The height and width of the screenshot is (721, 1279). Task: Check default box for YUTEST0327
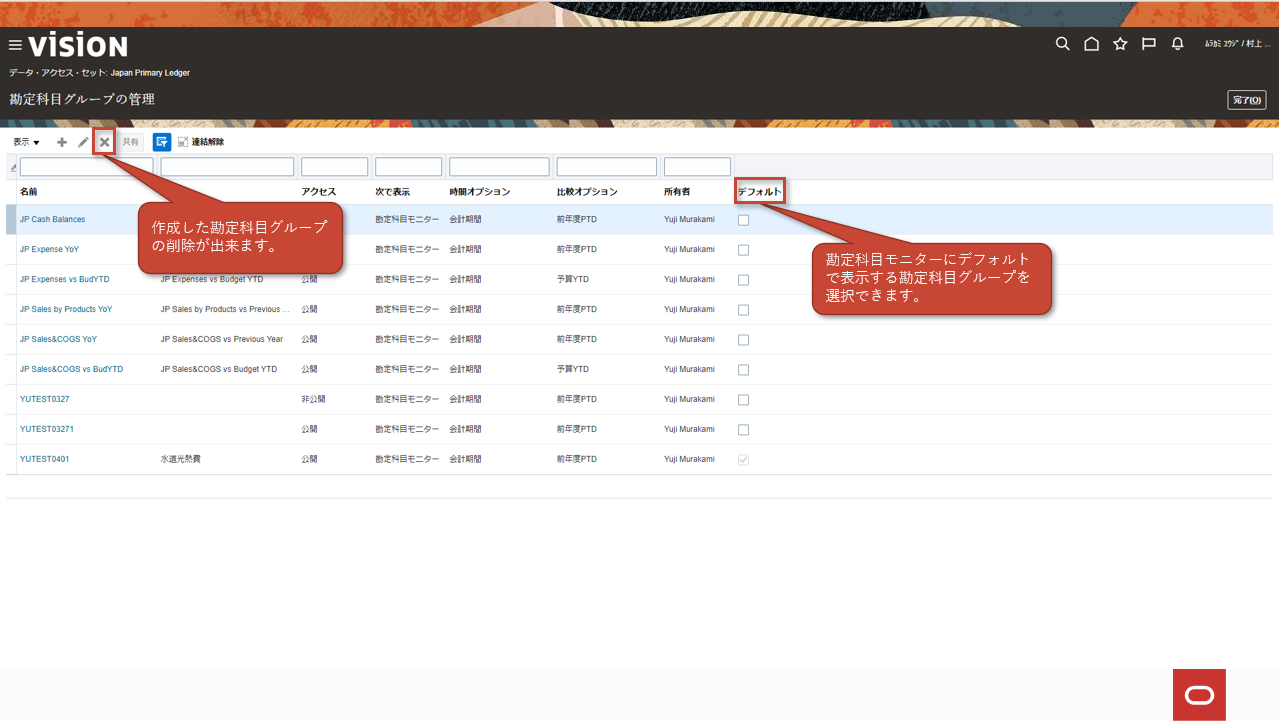743,400
